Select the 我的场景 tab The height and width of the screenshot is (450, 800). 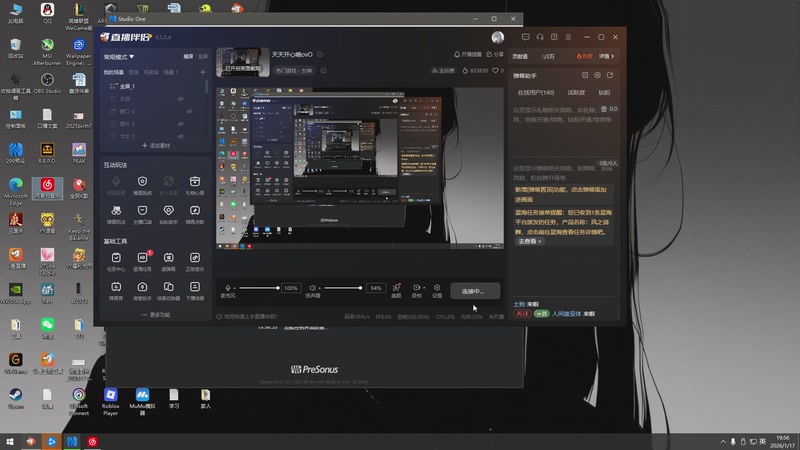point(114,72)
